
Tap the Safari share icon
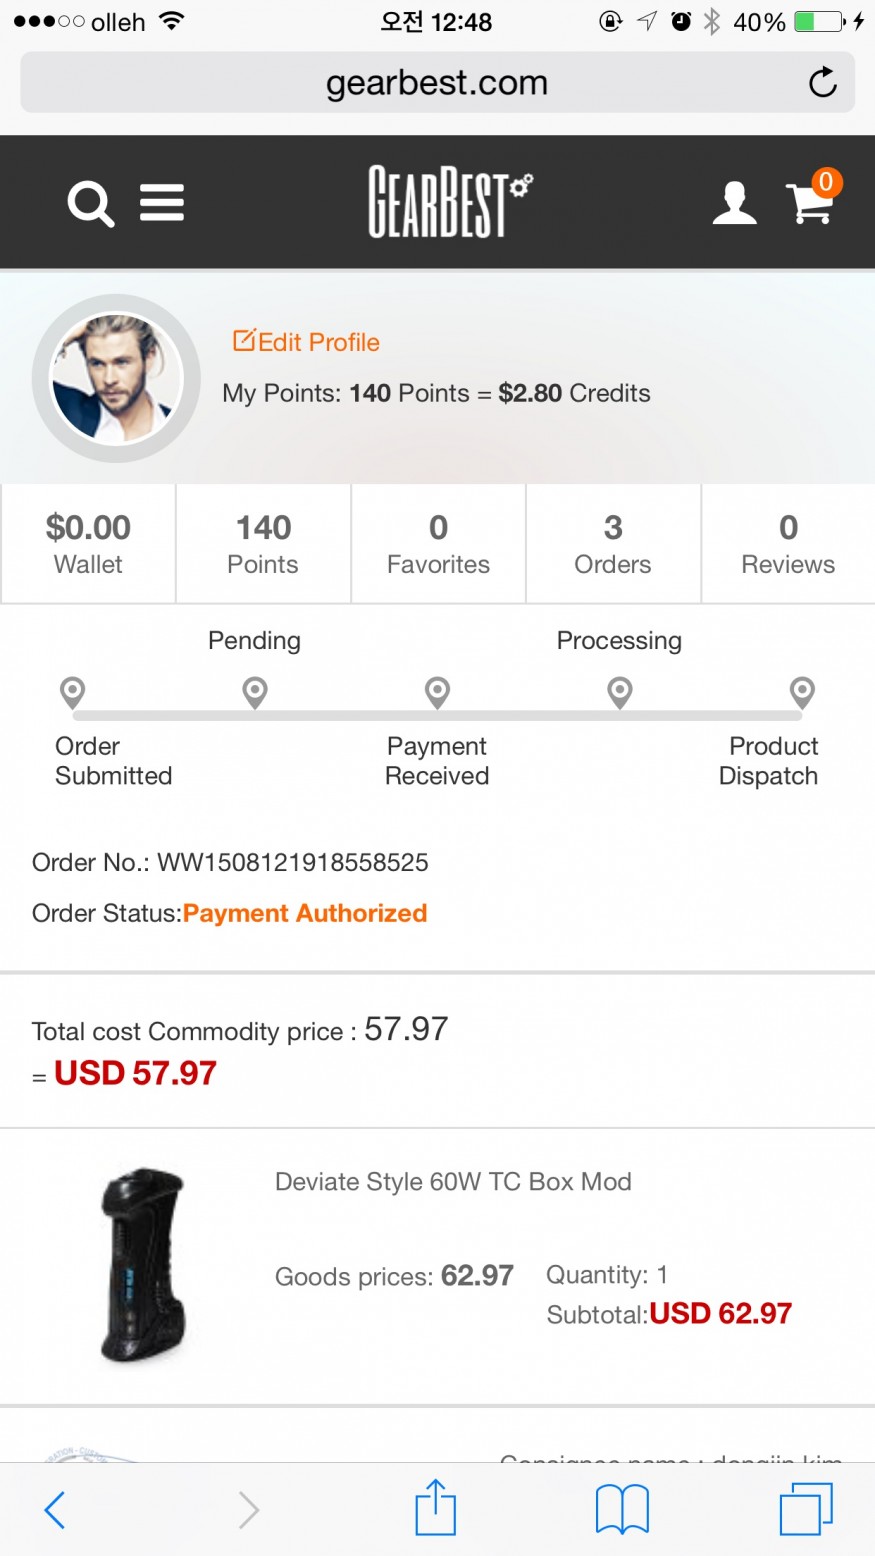pyautogui.click(x=436, y=1508)
